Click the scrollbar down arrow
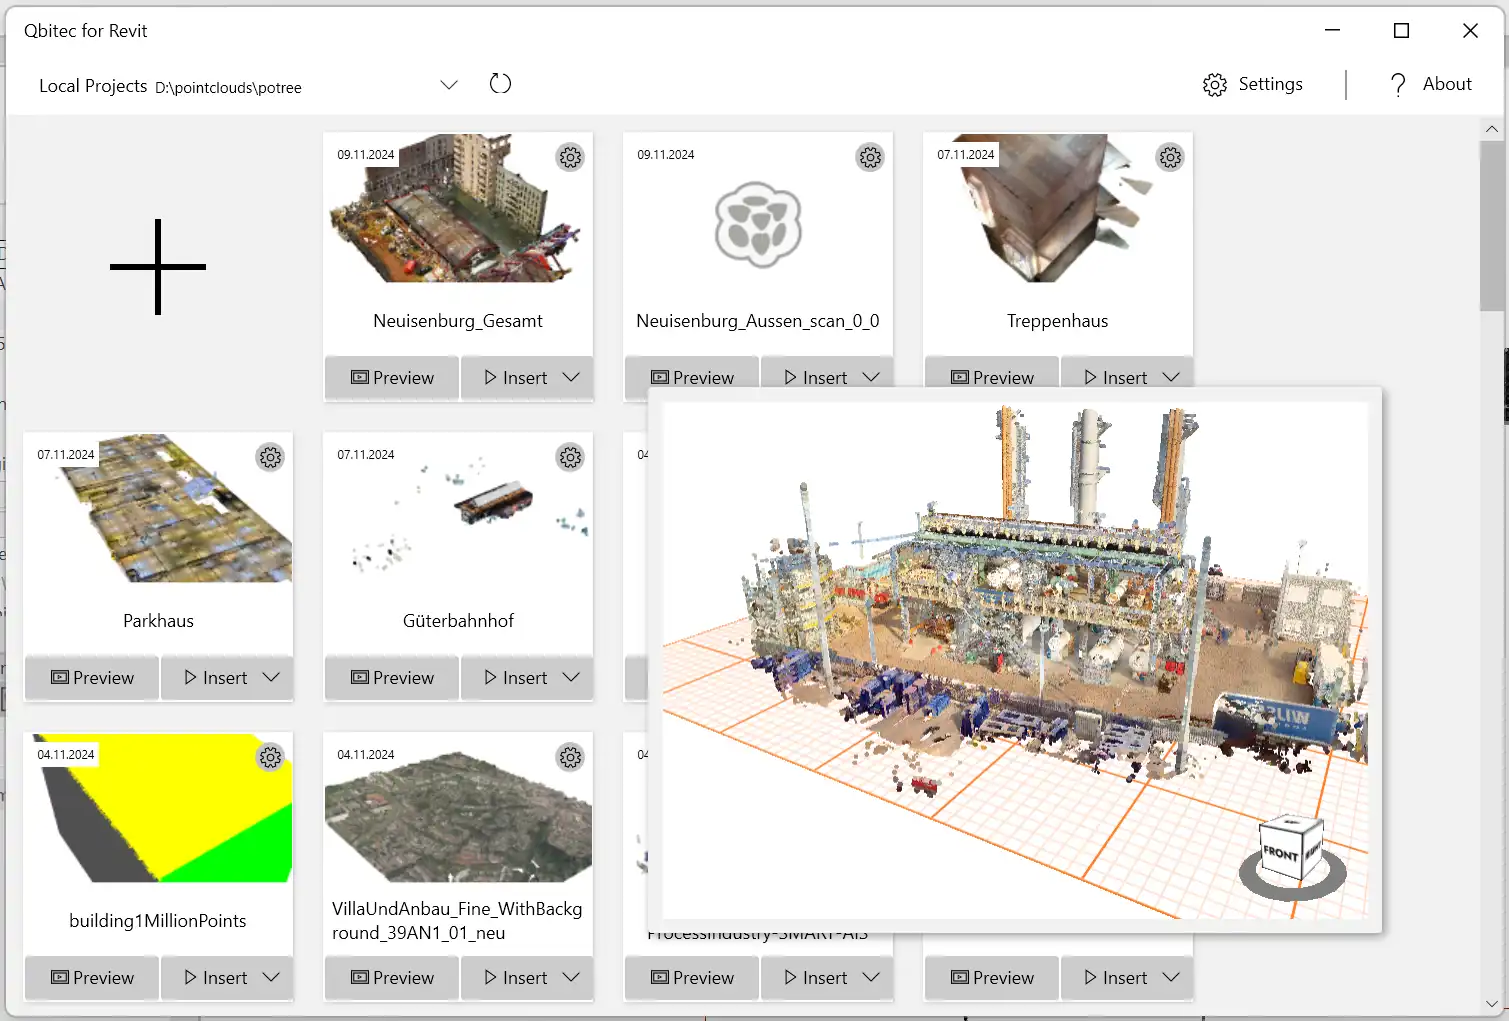1509x1021 pixels. 1491,1004
